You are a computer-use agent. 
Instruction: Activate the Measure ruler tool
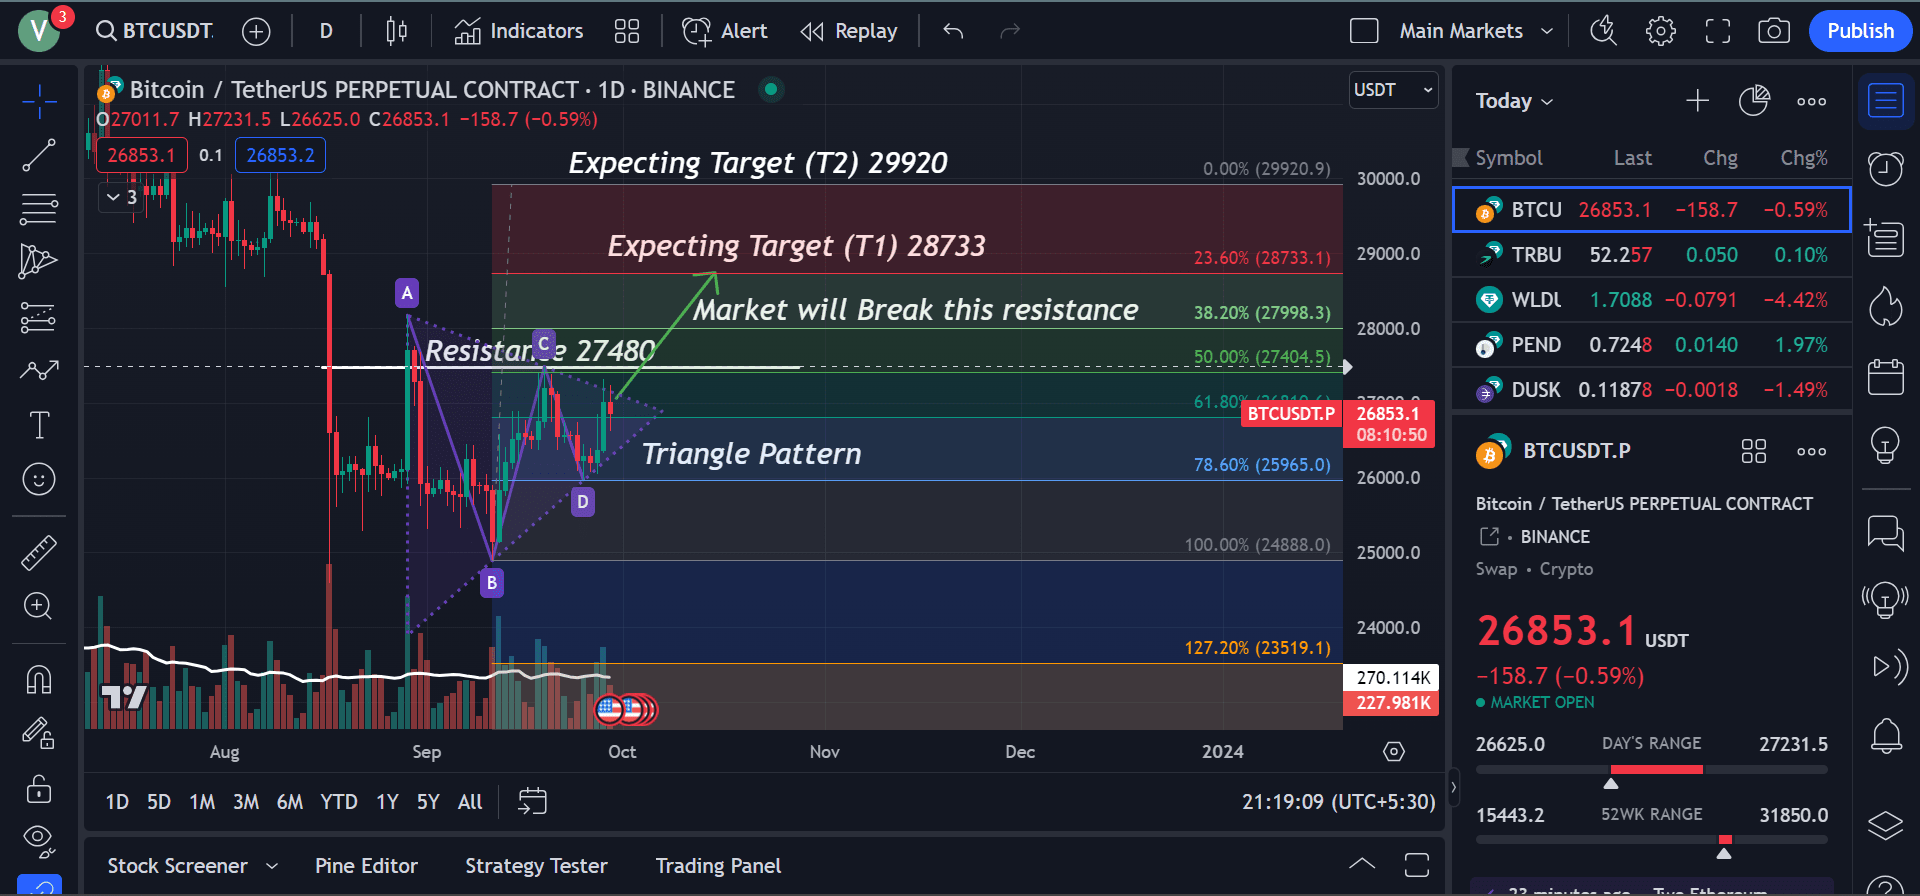pos(40,551)
